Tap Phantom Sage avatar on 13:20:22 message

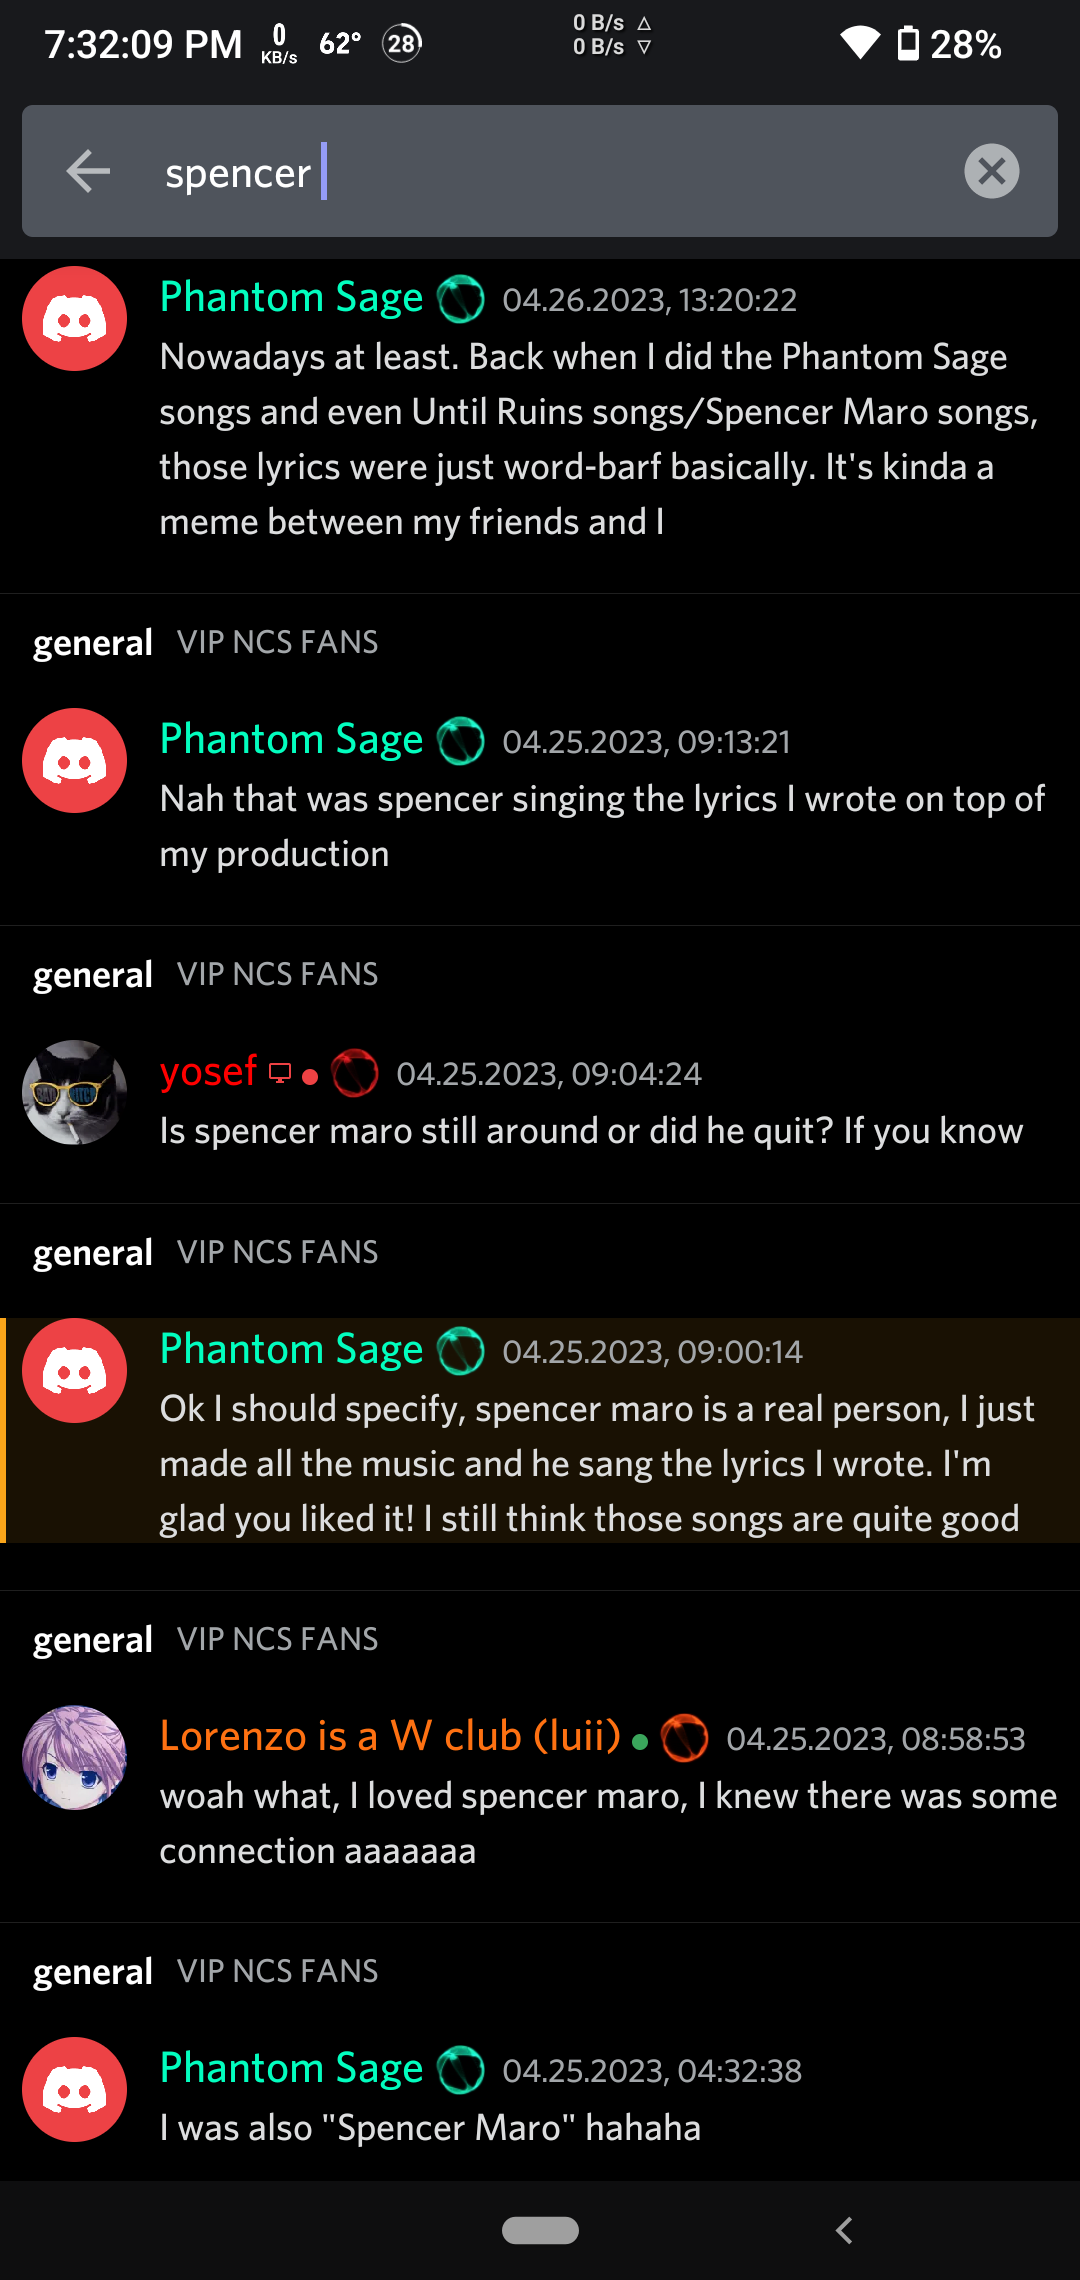tap(75, 319)
